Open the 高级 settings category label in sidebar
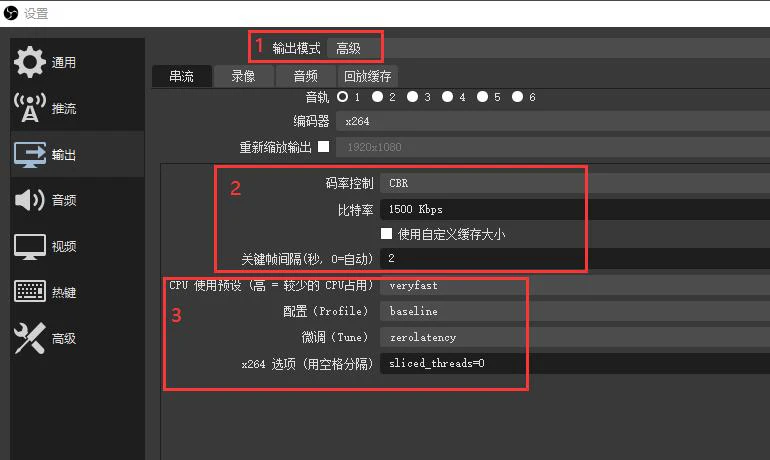Screen dimensions: 770x460 64,338
